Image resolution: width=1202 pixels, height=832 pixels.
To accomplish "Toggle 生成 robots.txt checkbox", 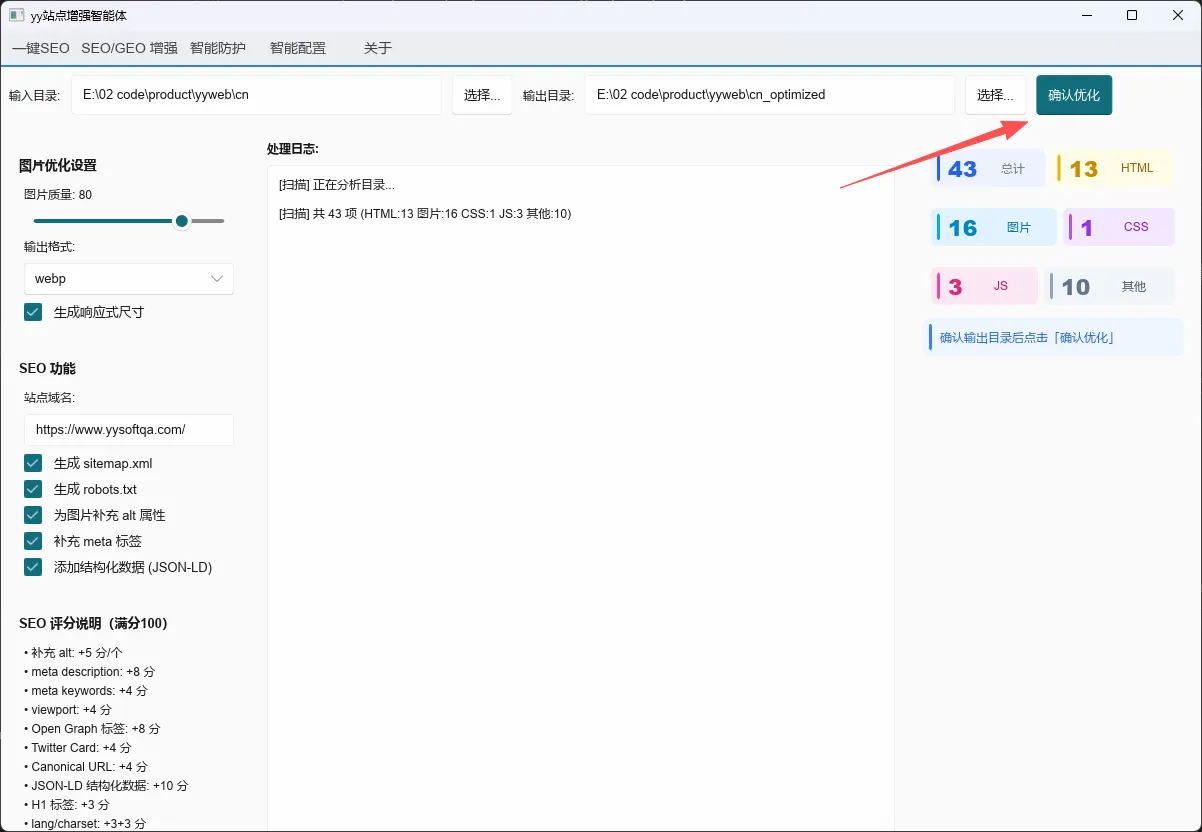I will click(33, 489).
